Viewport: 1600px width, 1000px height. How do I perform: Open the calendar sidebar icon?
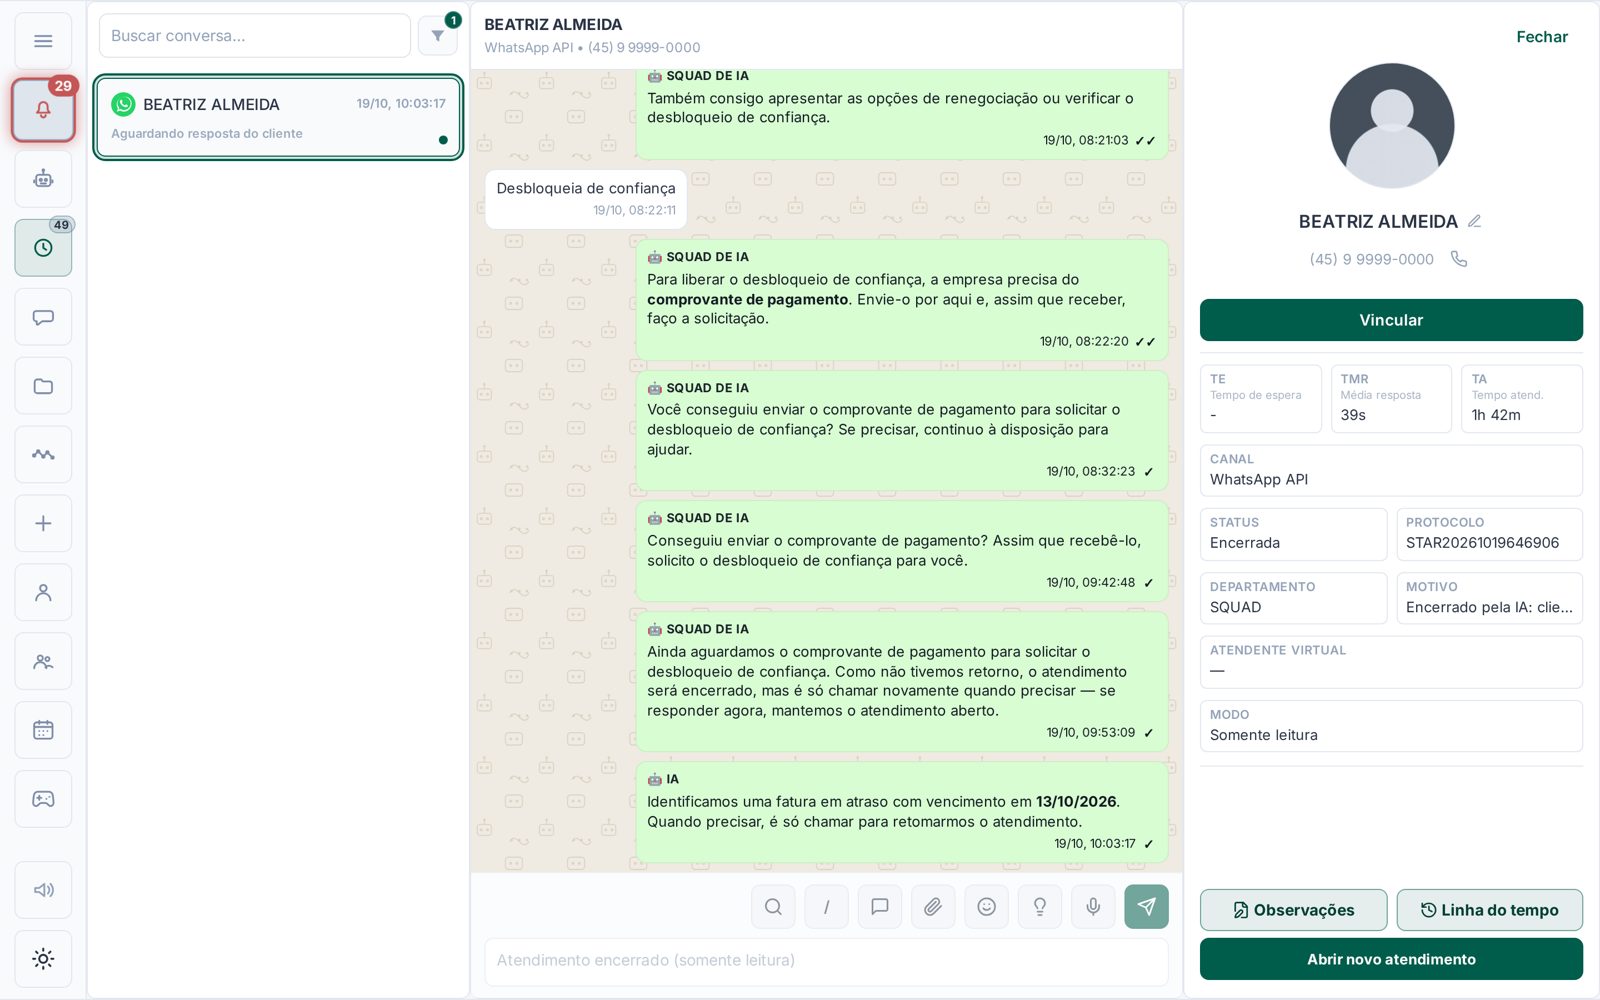[43, 730]
